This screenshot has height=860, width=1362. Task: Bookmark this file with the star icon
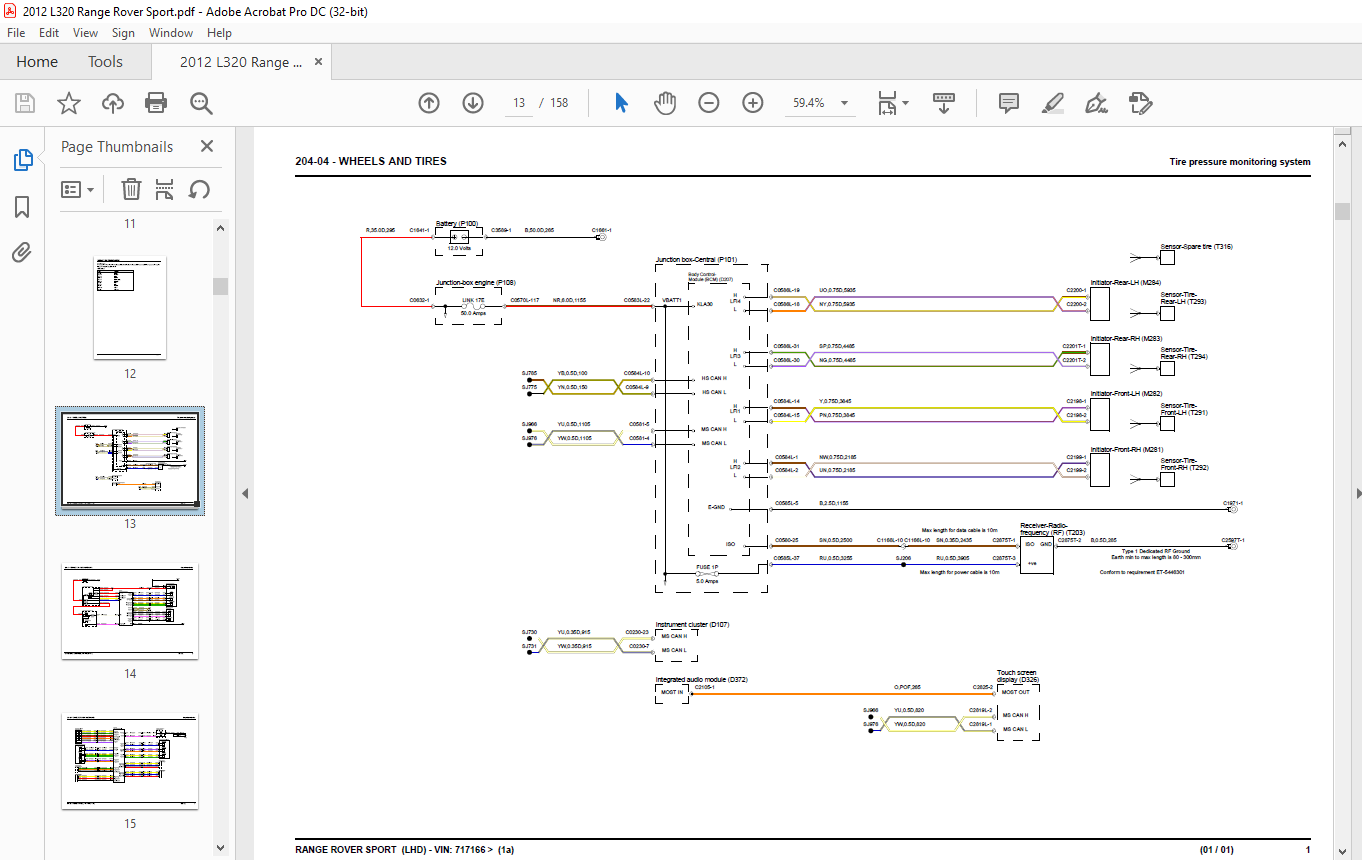[x=68, y=103]
